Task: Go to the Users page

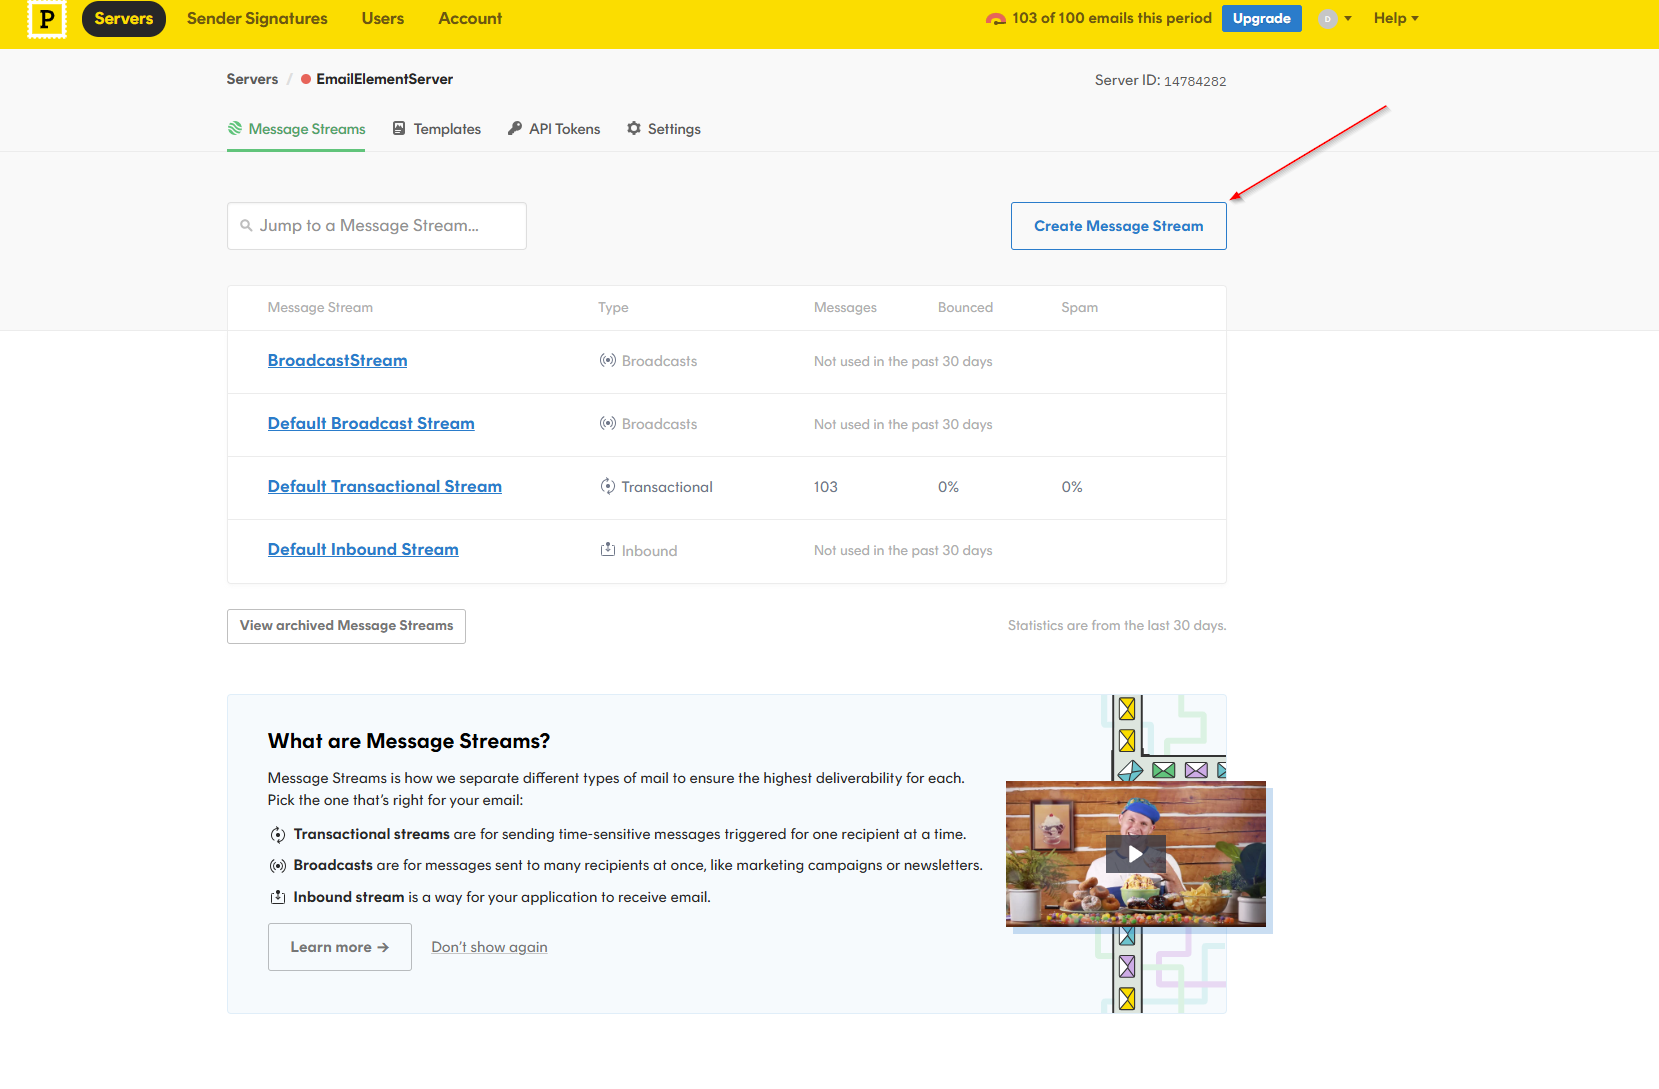Action: [383, 19]
